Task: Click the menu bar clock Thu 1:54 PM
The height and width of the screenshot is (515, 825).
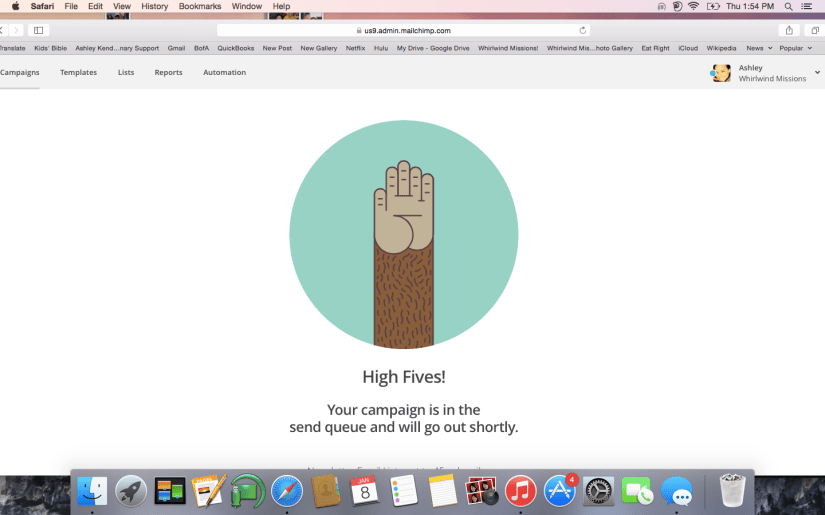Action: tap(750, 6)
